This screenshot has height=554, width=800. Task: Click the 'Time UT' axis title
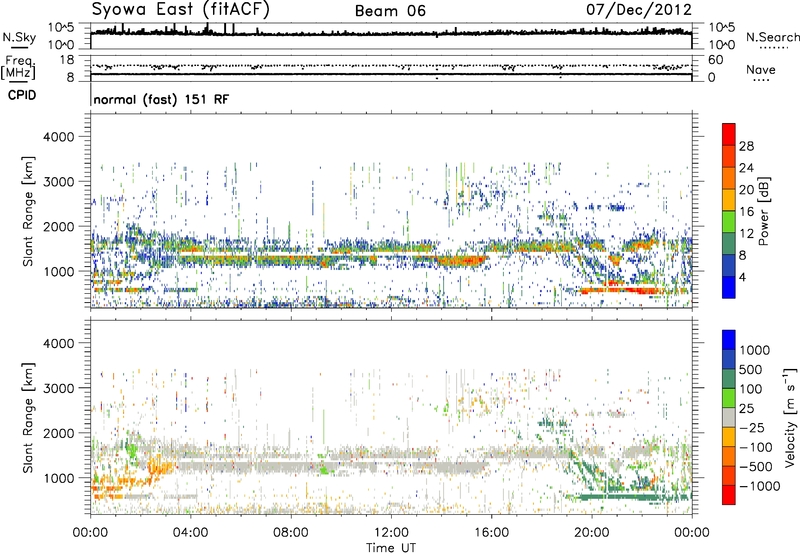click(x=391, y=548)
